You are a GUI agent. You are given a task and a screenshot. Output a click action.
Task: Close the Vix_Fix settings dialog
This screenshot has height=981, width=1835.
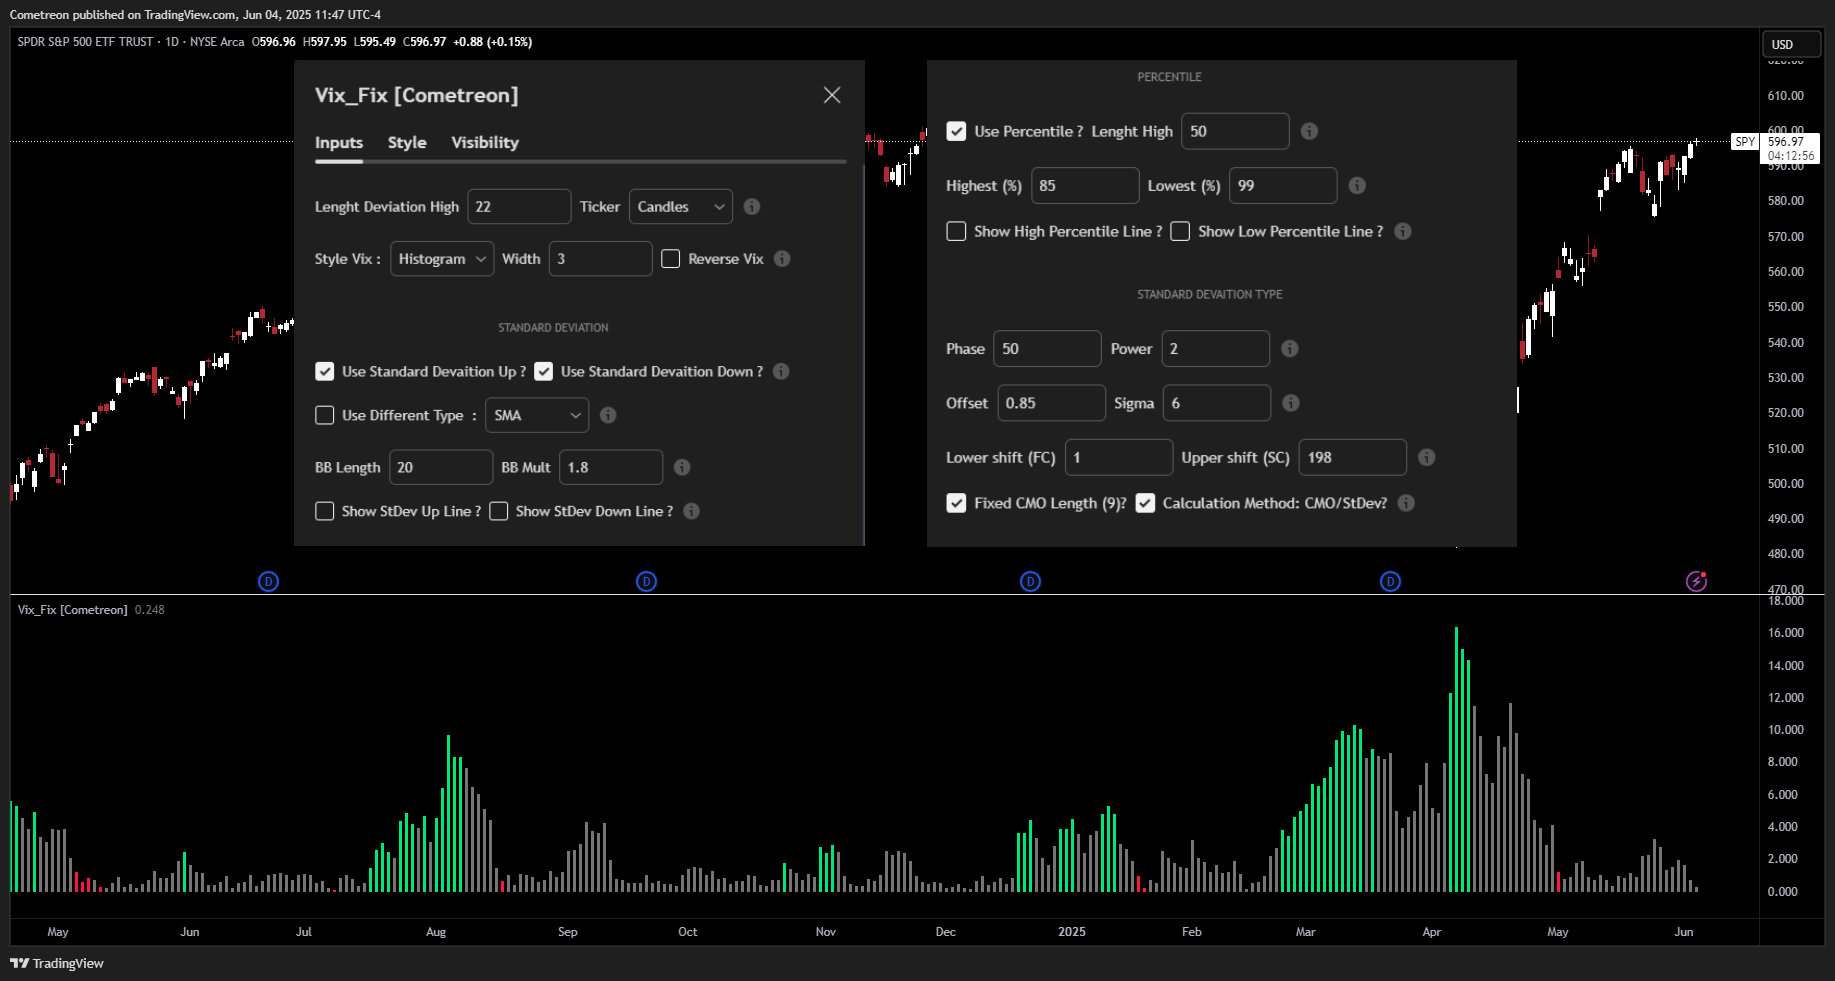(x=832, y=95)
